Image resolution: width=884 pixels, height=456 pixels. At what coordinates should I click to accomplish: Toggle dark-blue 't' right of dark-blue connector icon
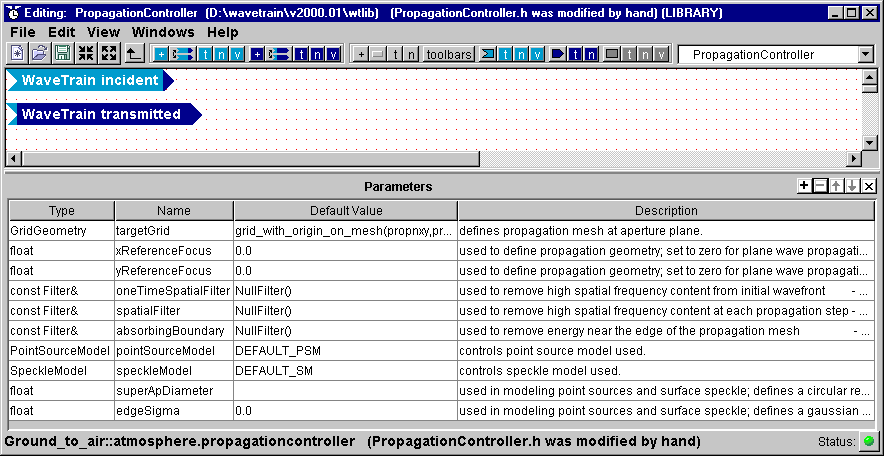pyautogui.click(x=302, y=54)
